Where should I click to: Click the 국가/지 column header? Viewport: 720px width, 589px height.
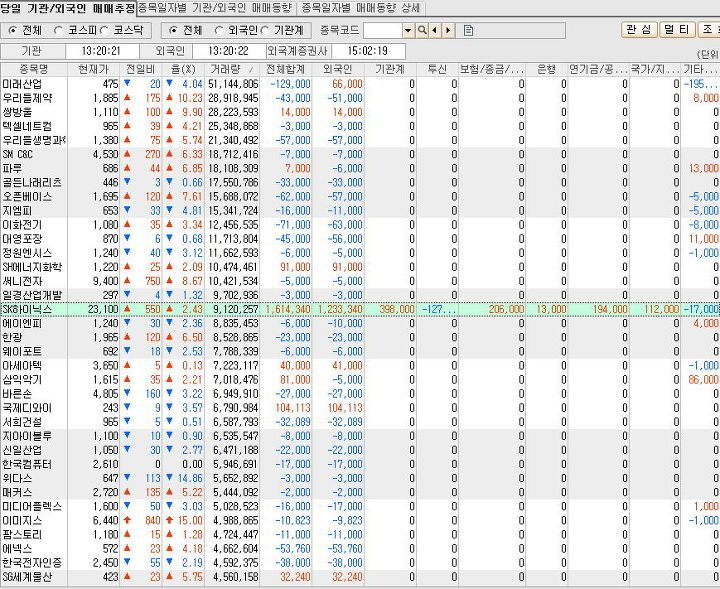[655, 69]
